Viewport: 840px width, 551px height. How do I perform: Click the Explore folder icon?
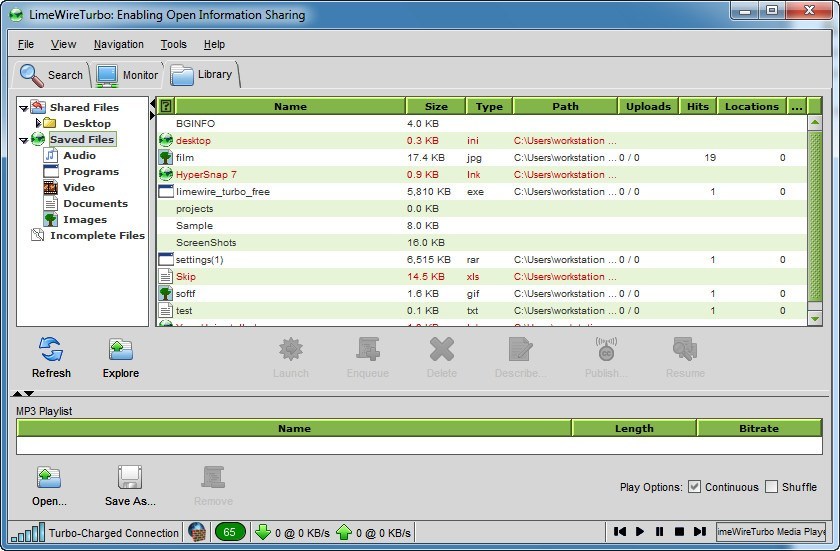click(120, 350)
